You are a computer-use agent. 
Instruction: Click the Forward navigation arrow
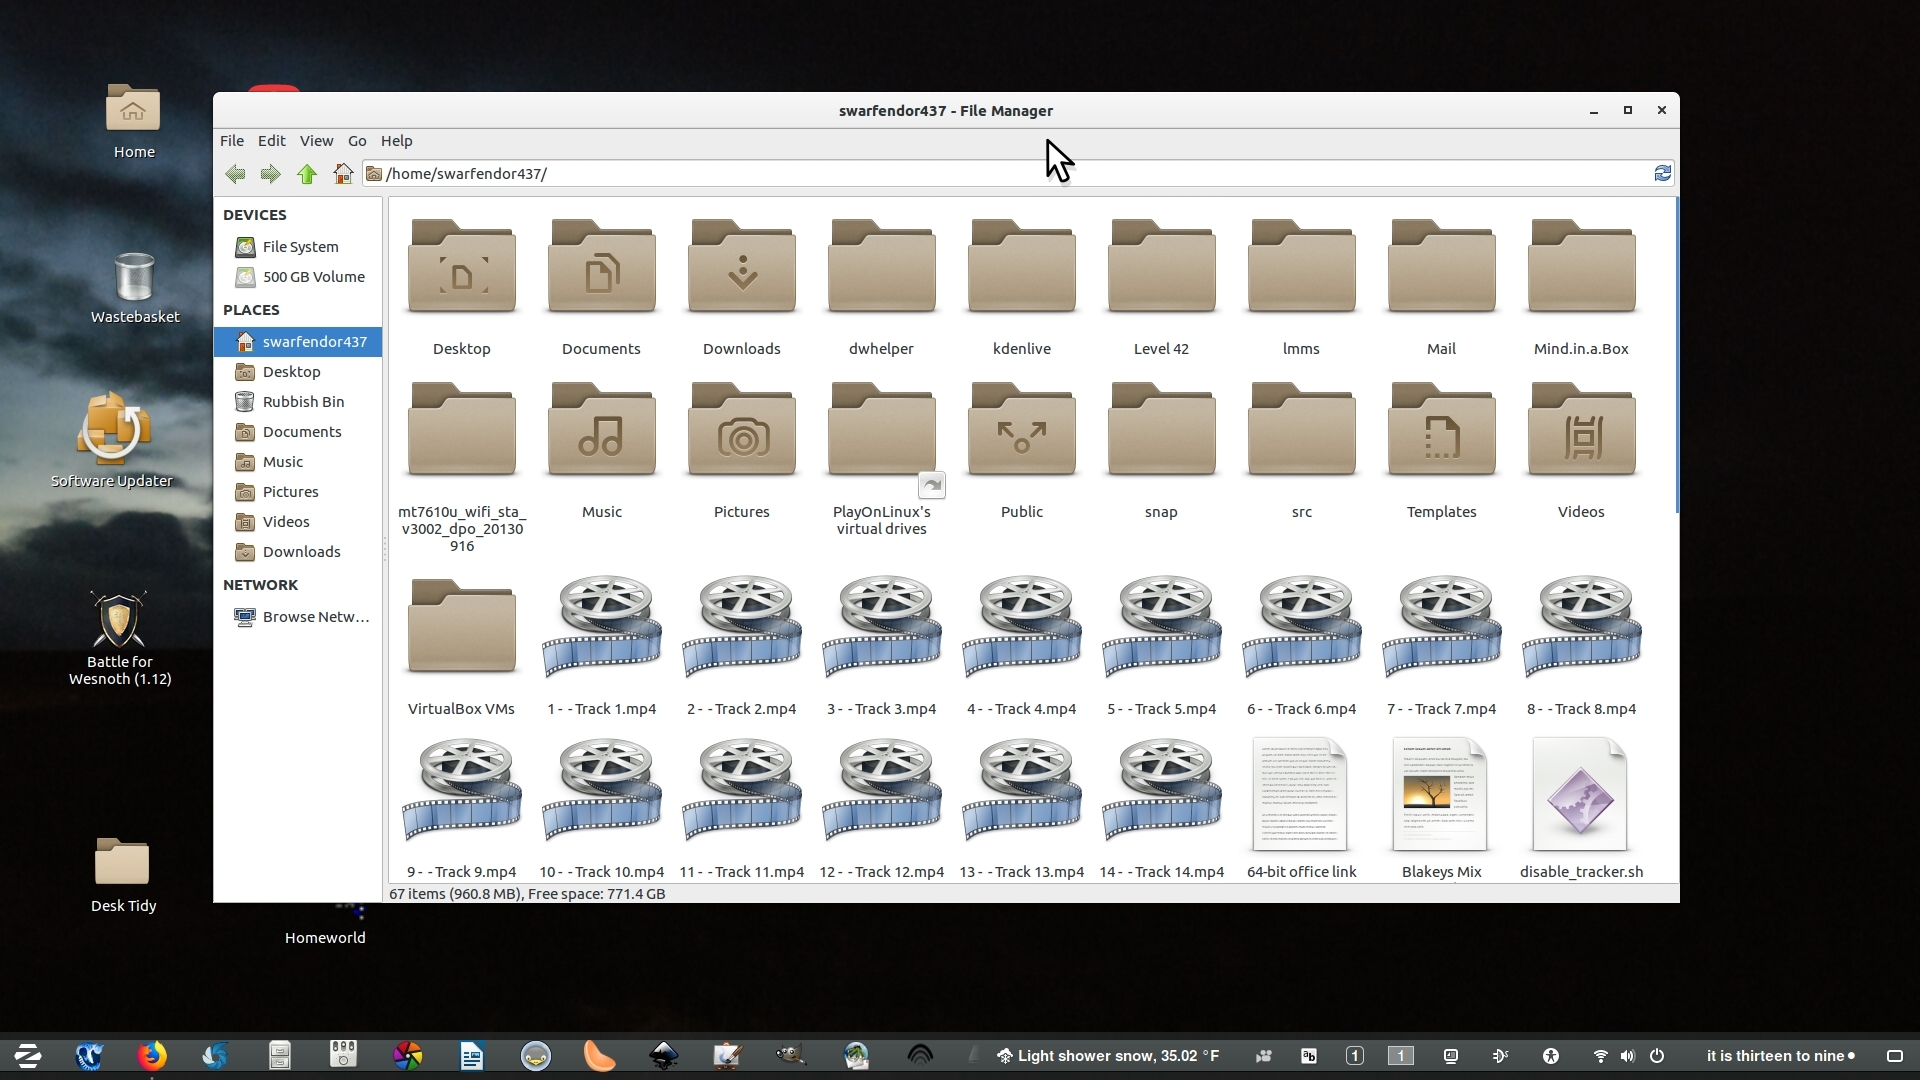(270, 174)
